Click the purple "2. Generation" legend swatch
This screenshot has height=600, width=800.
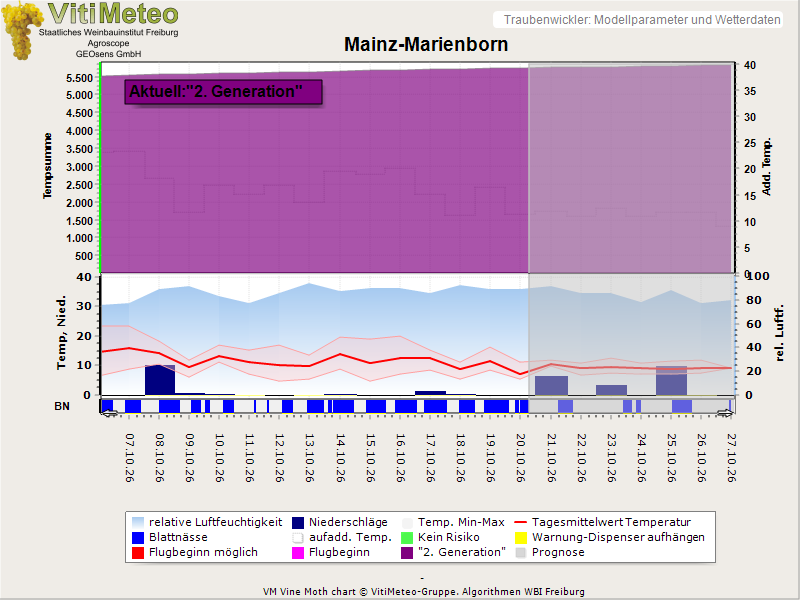point(407,553)
